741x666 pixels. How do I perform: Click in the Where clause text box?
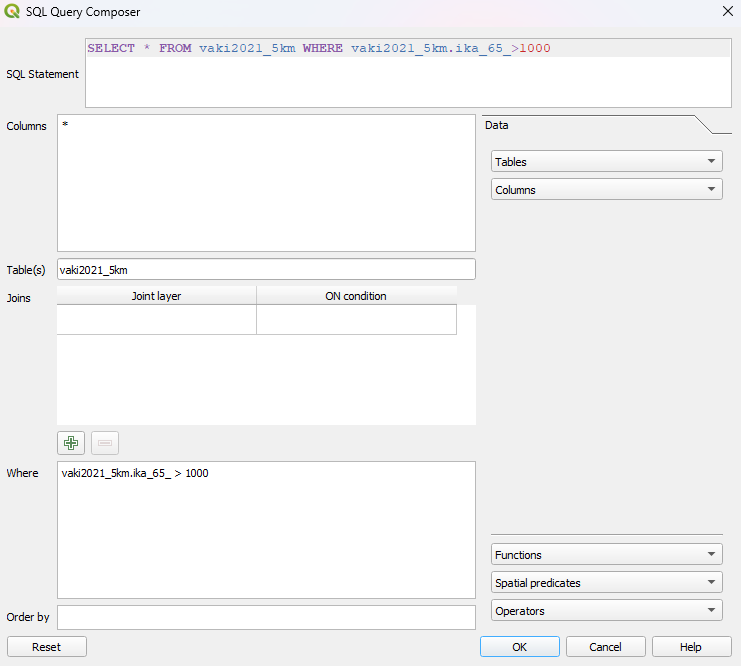pos(266,530)
